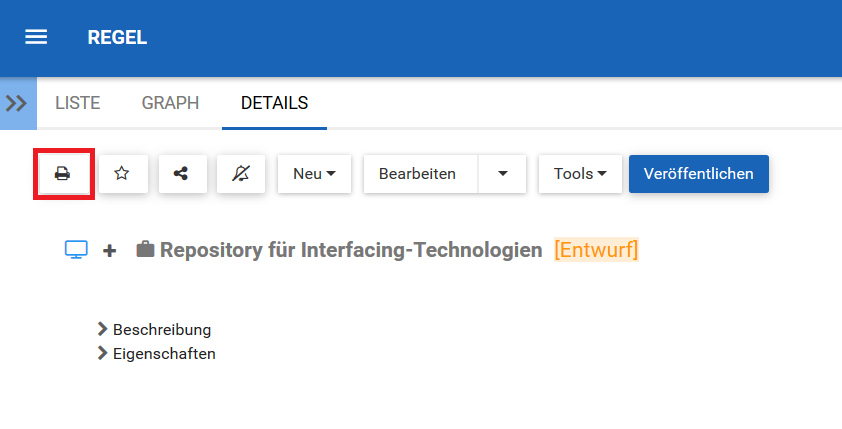Viewport: 842px width, 429px height.
Task: Click the print icon button
Action: (x=62, y=174)
